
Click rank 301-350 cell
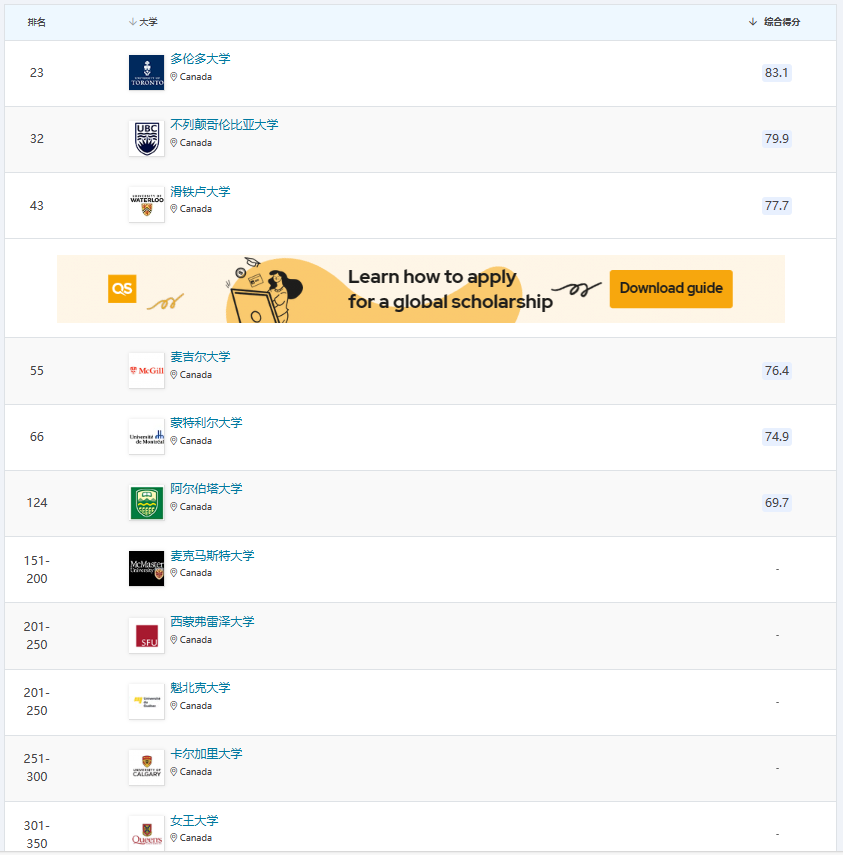(x=37, y=834)
